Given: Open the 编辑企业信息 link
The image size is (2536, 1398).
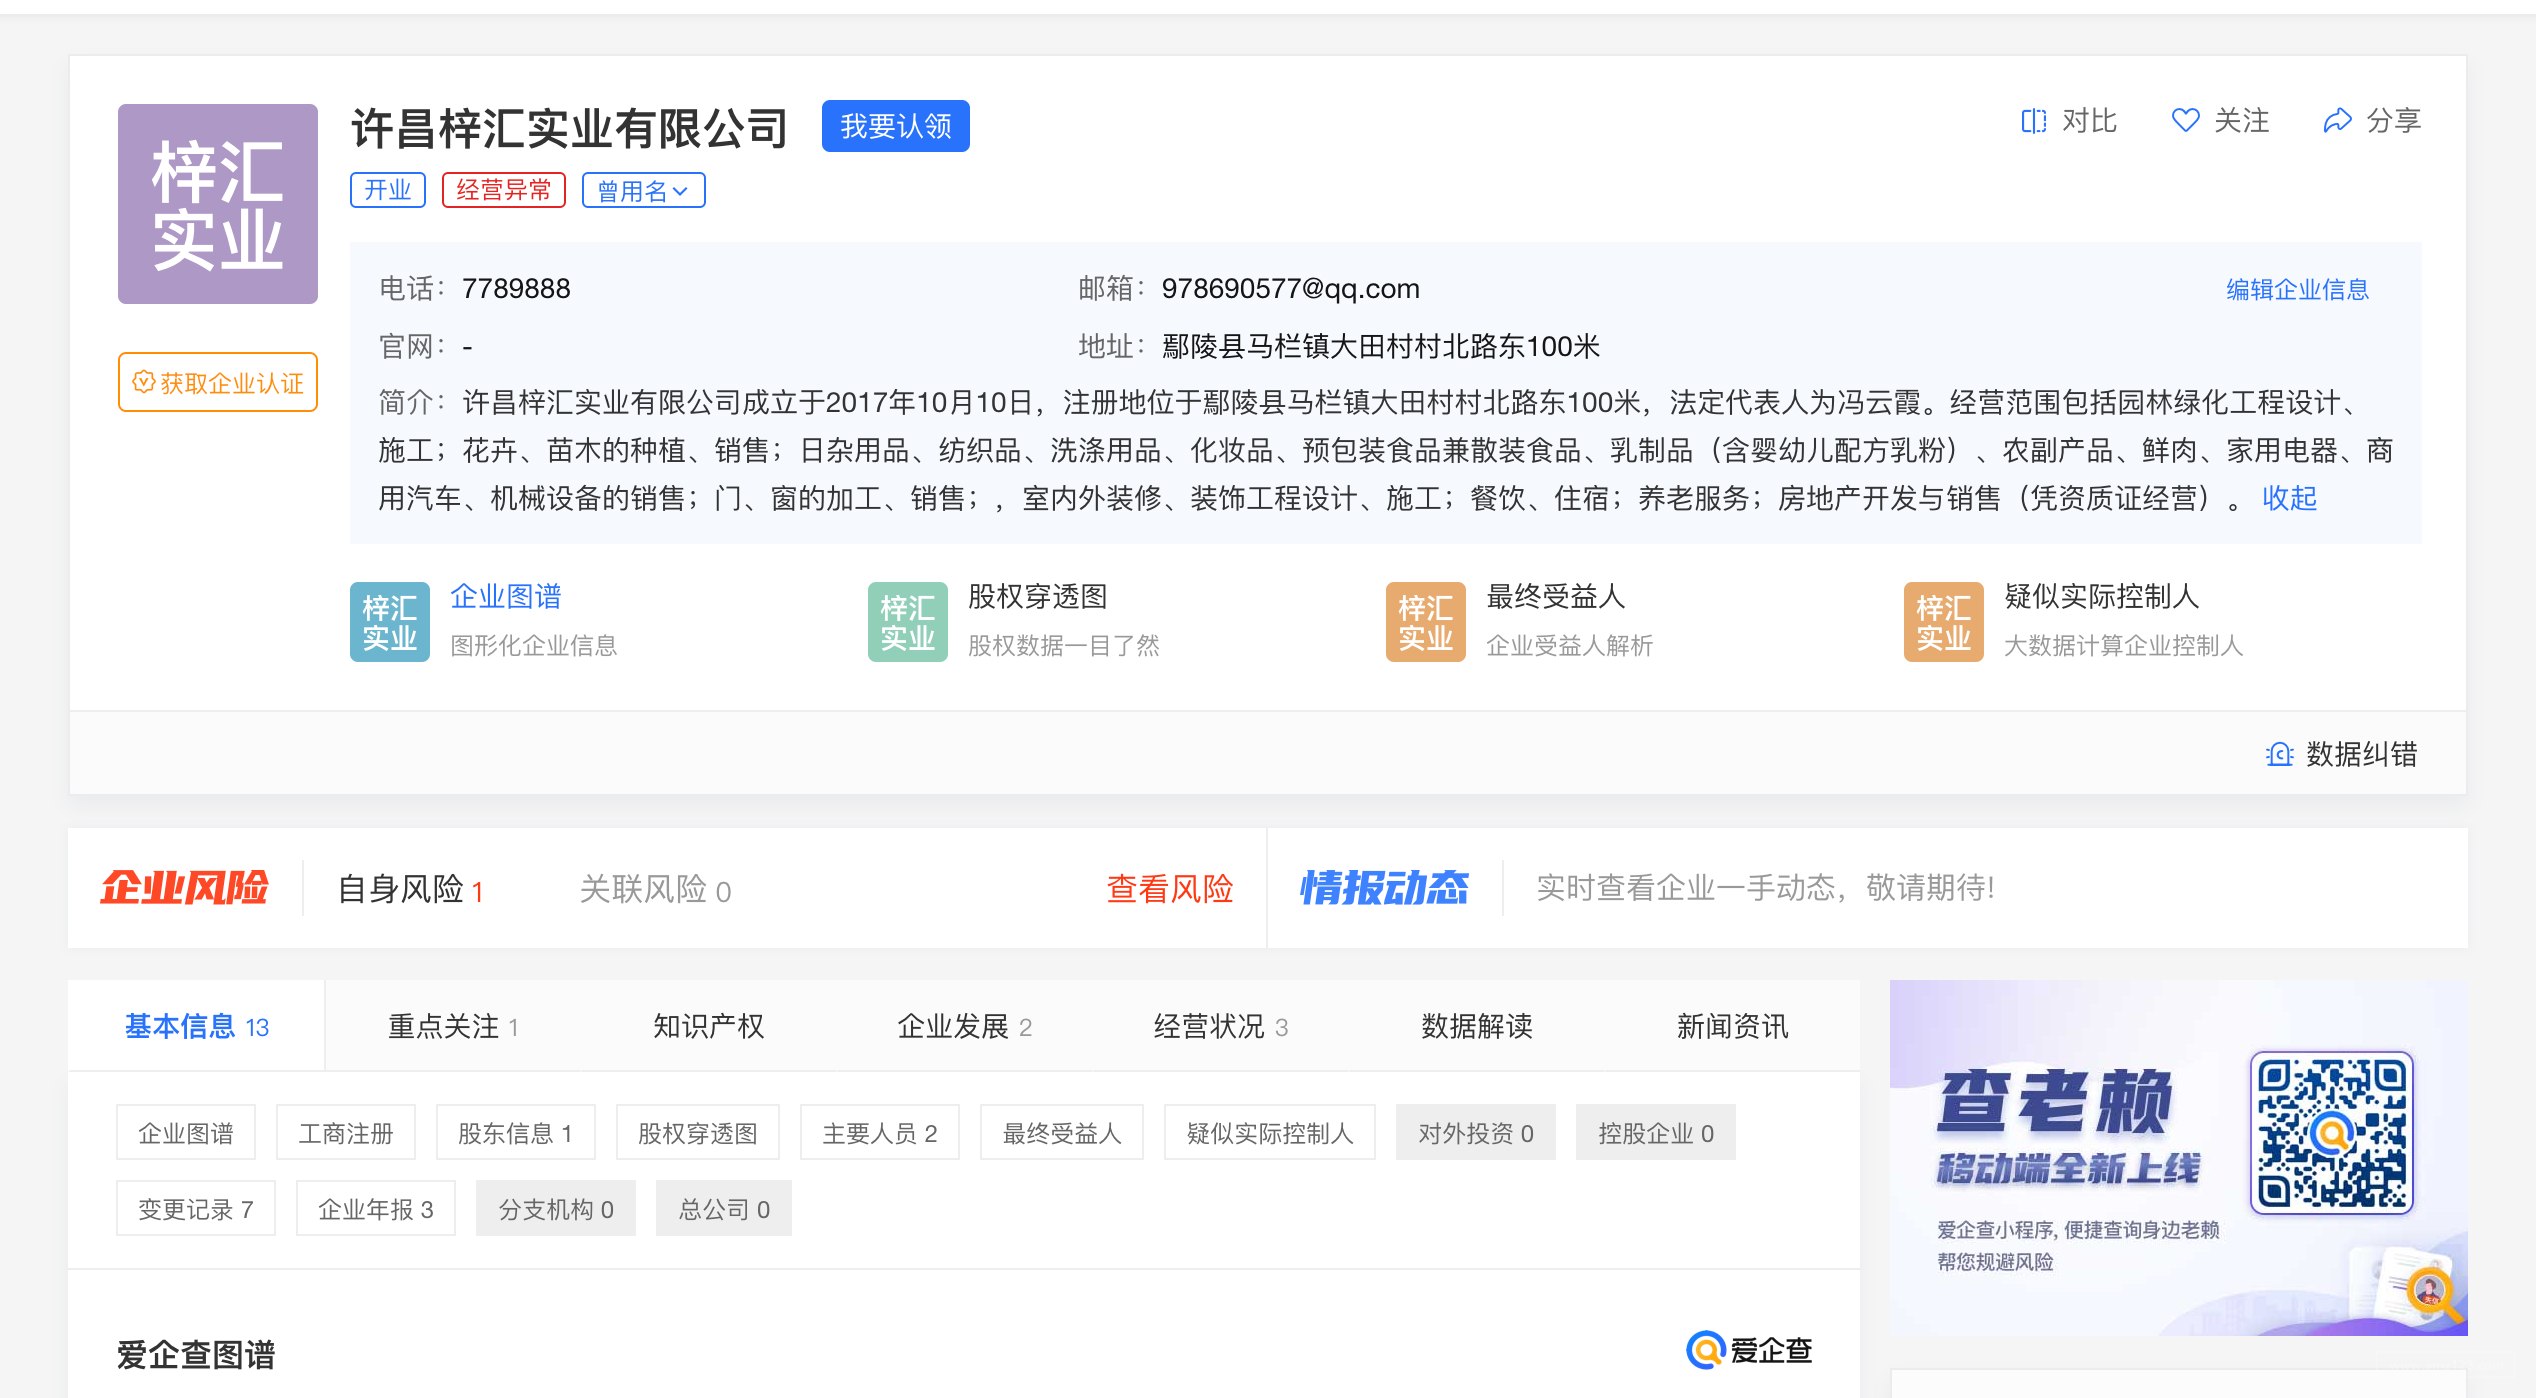Looking at the screenshot, I should [2297, 290].
